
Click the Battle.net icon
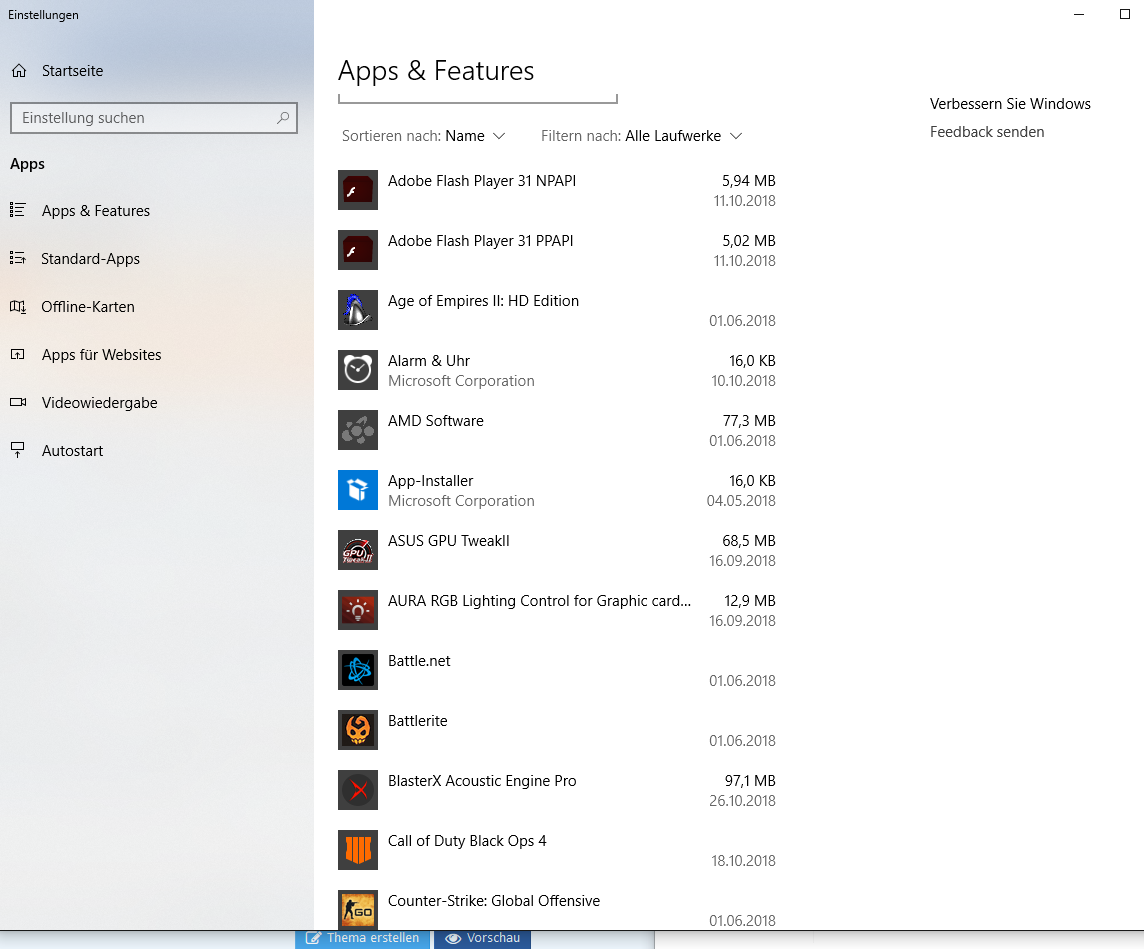(358, 670)
